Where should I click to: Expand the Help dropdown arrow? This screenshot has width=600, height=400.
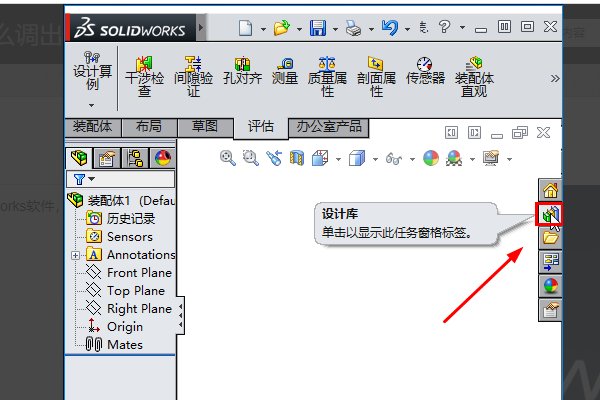(x=462, y=28)
